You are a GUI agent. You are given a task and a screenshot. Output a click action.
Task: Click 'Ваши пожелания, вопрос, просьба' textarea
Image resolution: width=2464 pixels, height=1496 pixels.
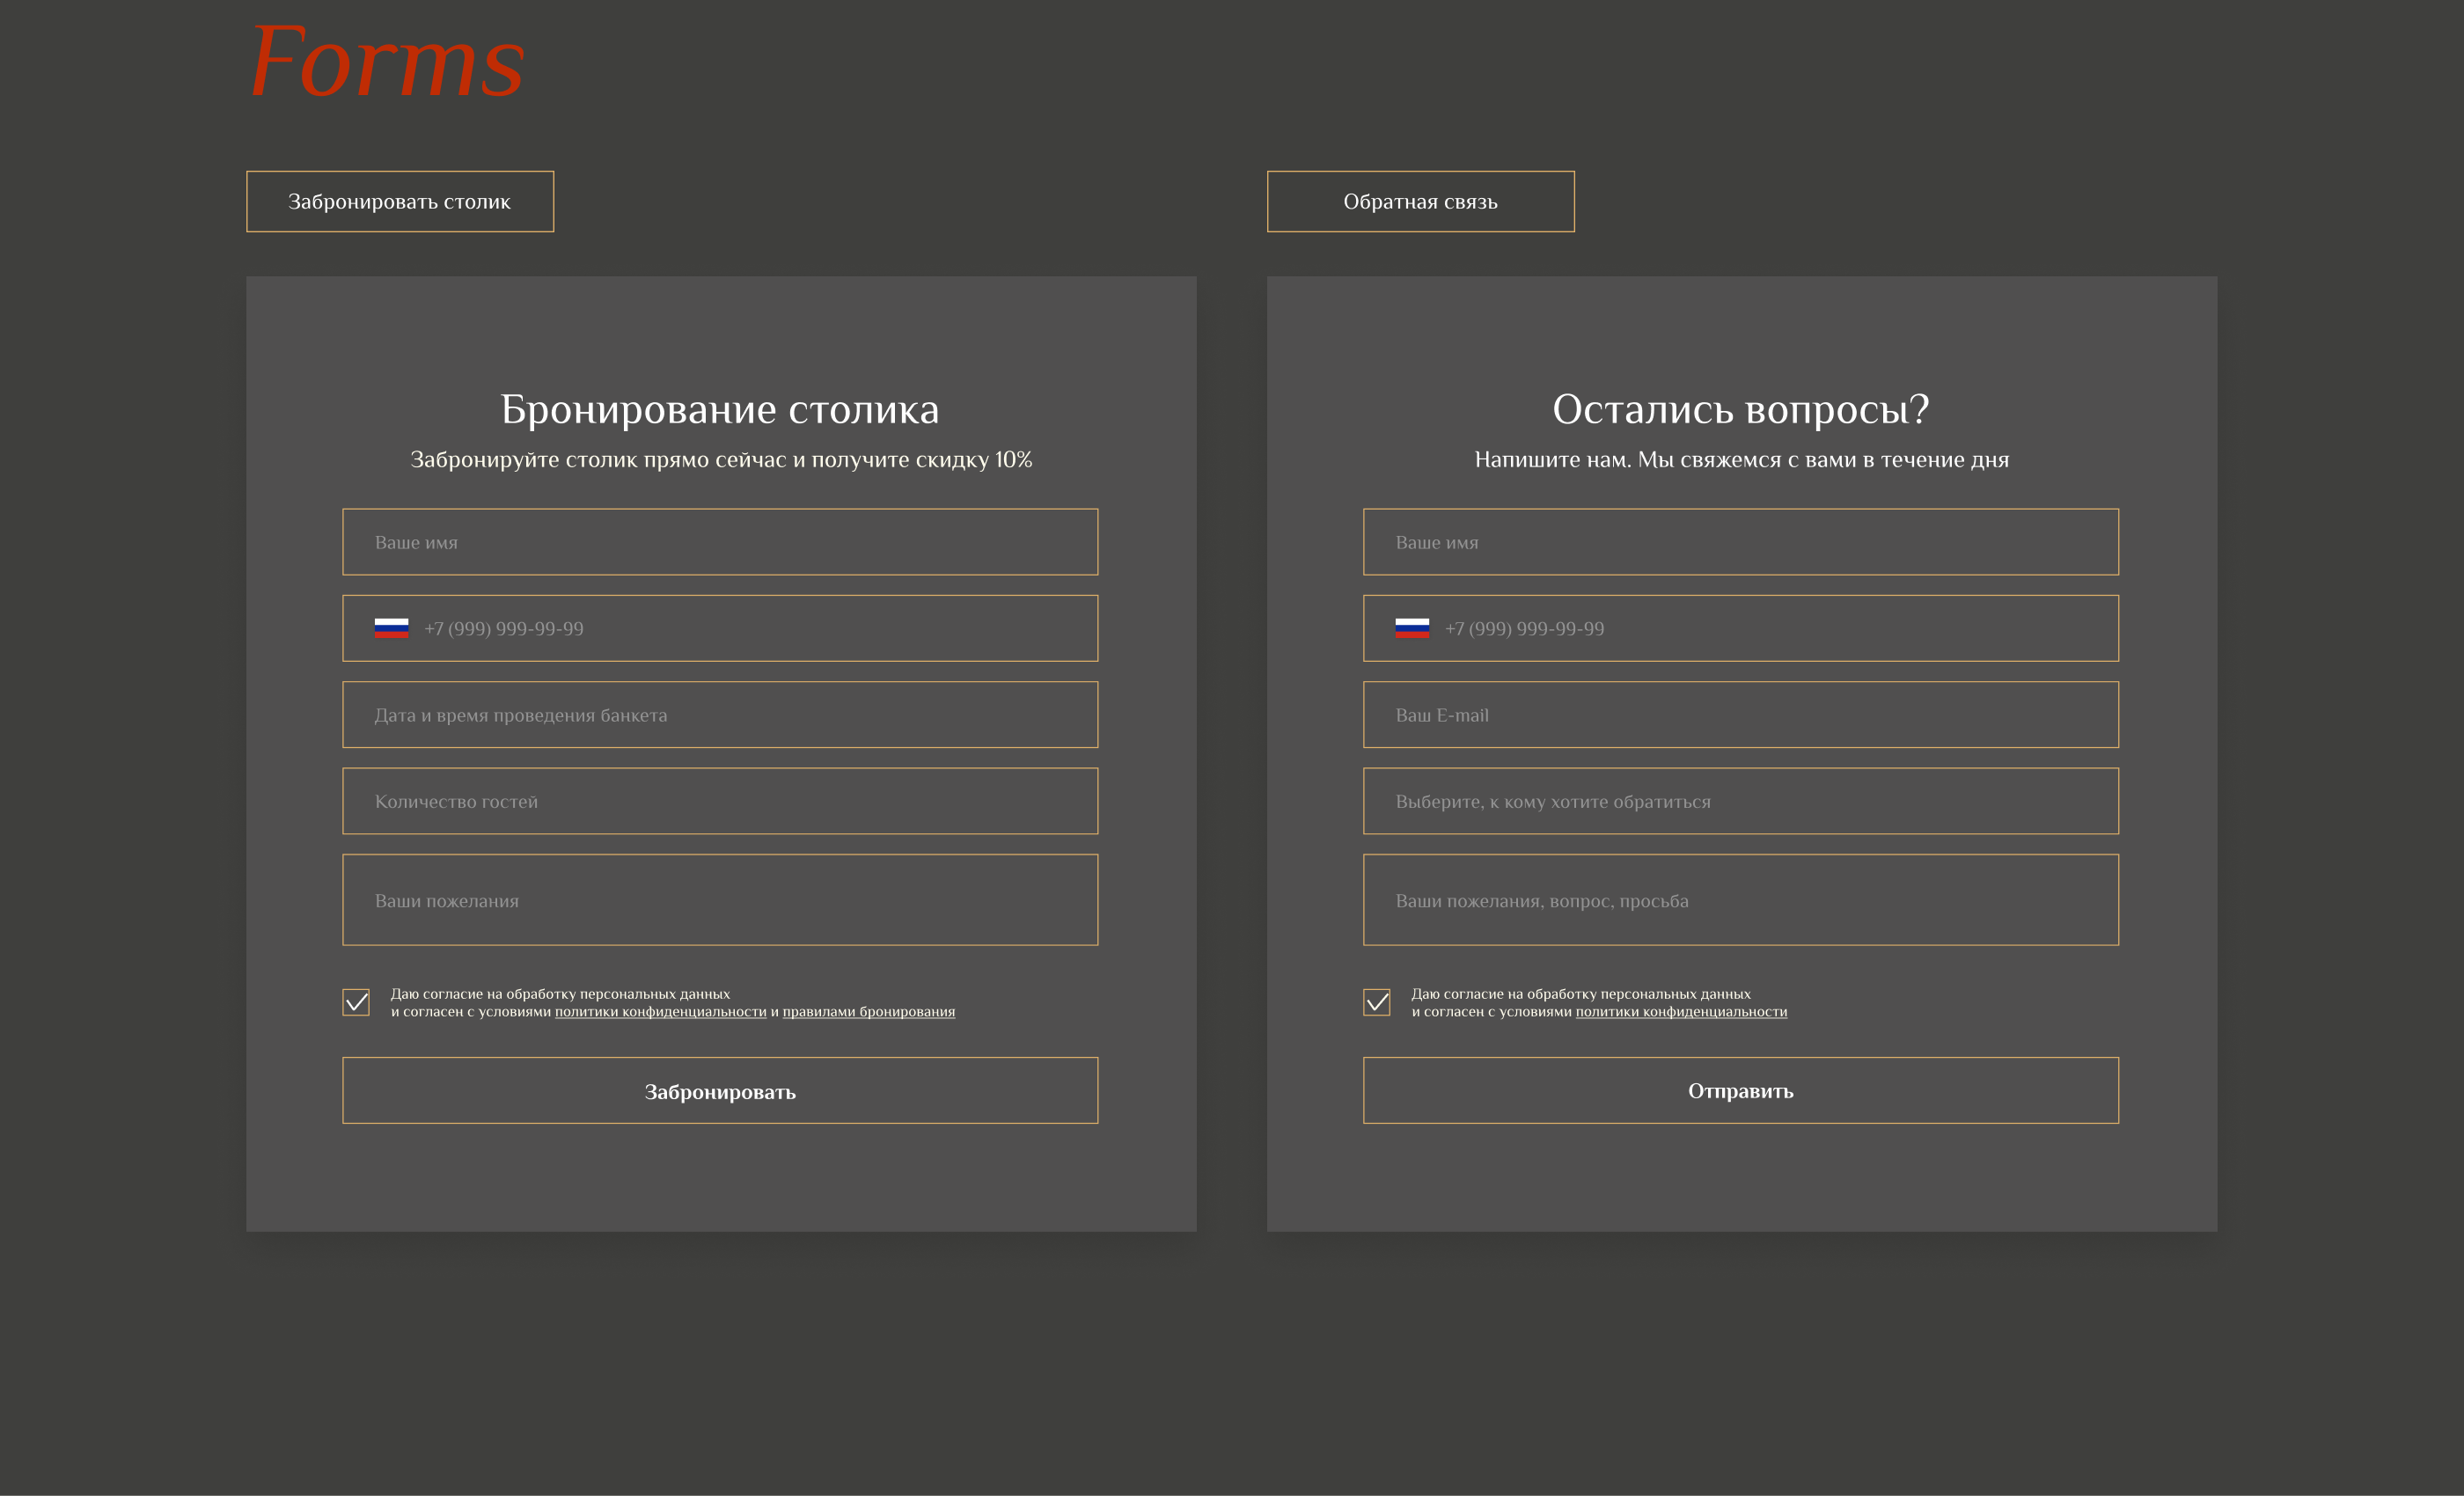tap(1740, 900)
